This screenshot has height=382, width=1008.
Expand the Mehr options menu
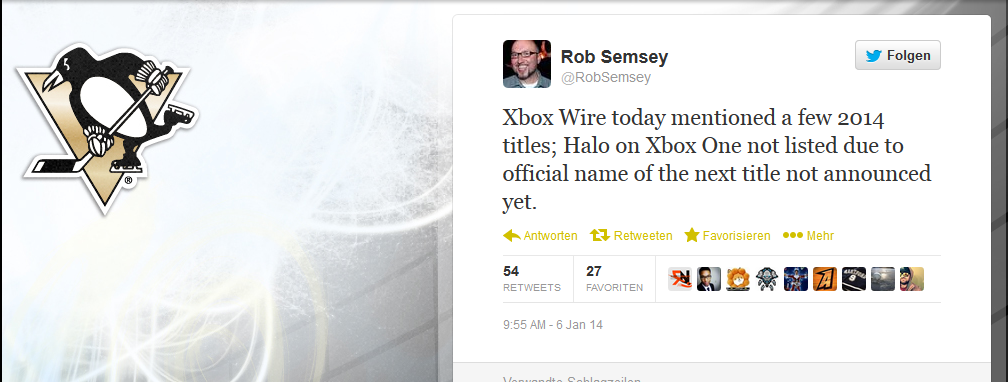point(808,235)
